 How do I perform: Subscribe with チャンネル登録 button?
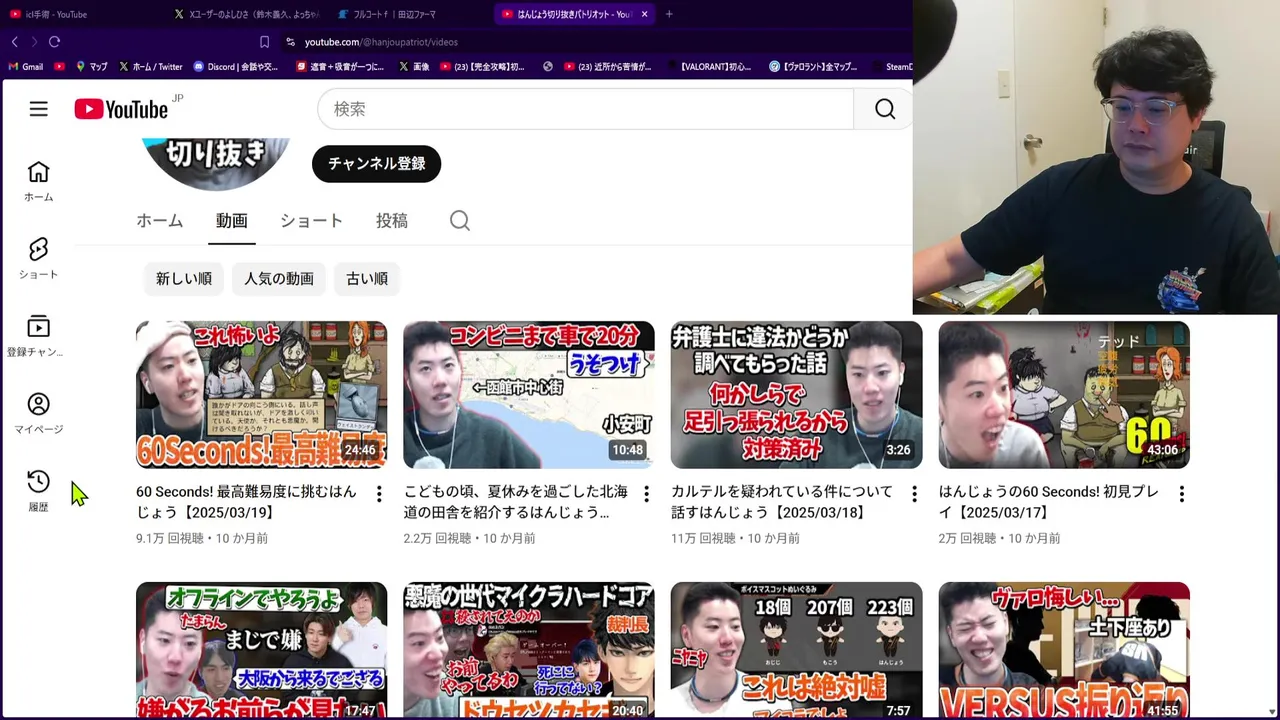coord(376,164)
